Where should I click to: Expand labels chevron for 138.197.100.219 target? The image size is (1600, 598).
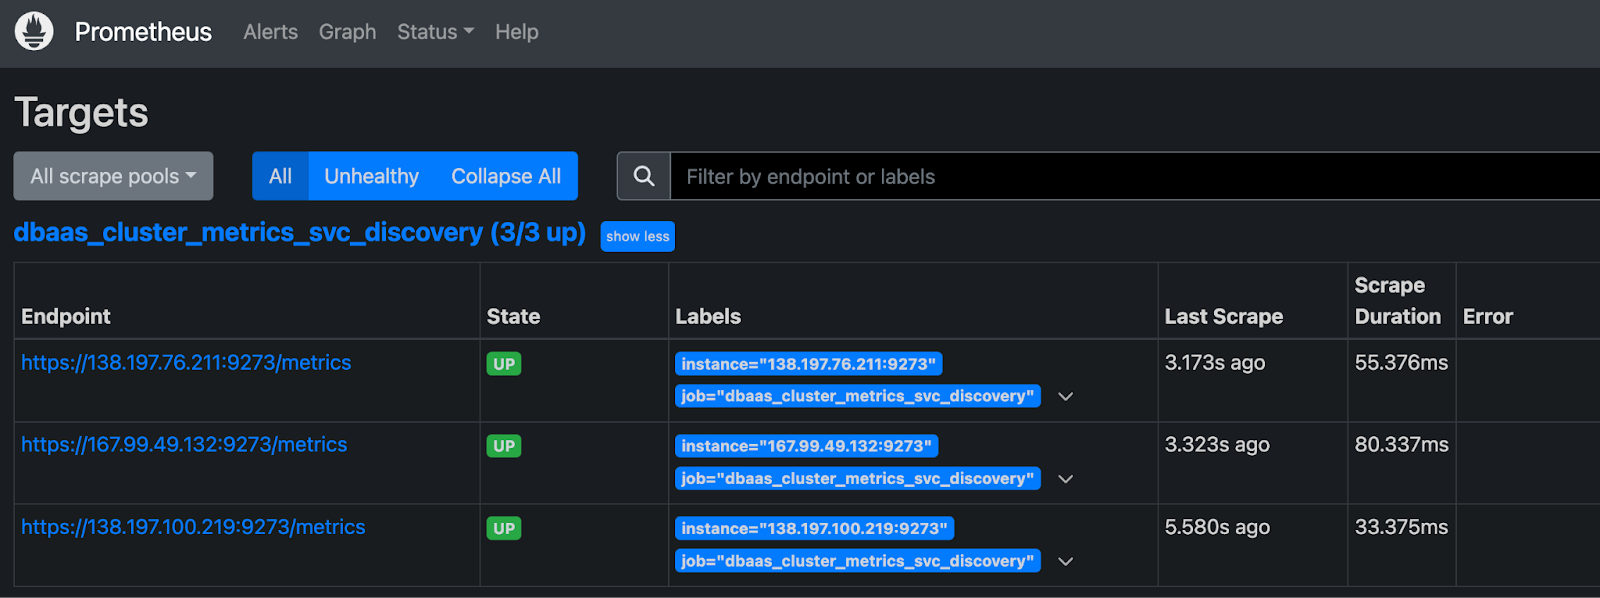(x=1066, y=561)
